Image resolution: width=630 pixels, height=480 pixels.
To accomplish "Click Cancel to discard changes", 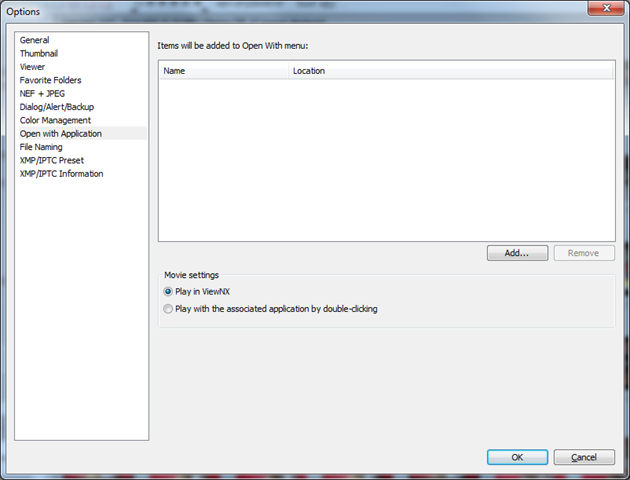I will (584, 457).
